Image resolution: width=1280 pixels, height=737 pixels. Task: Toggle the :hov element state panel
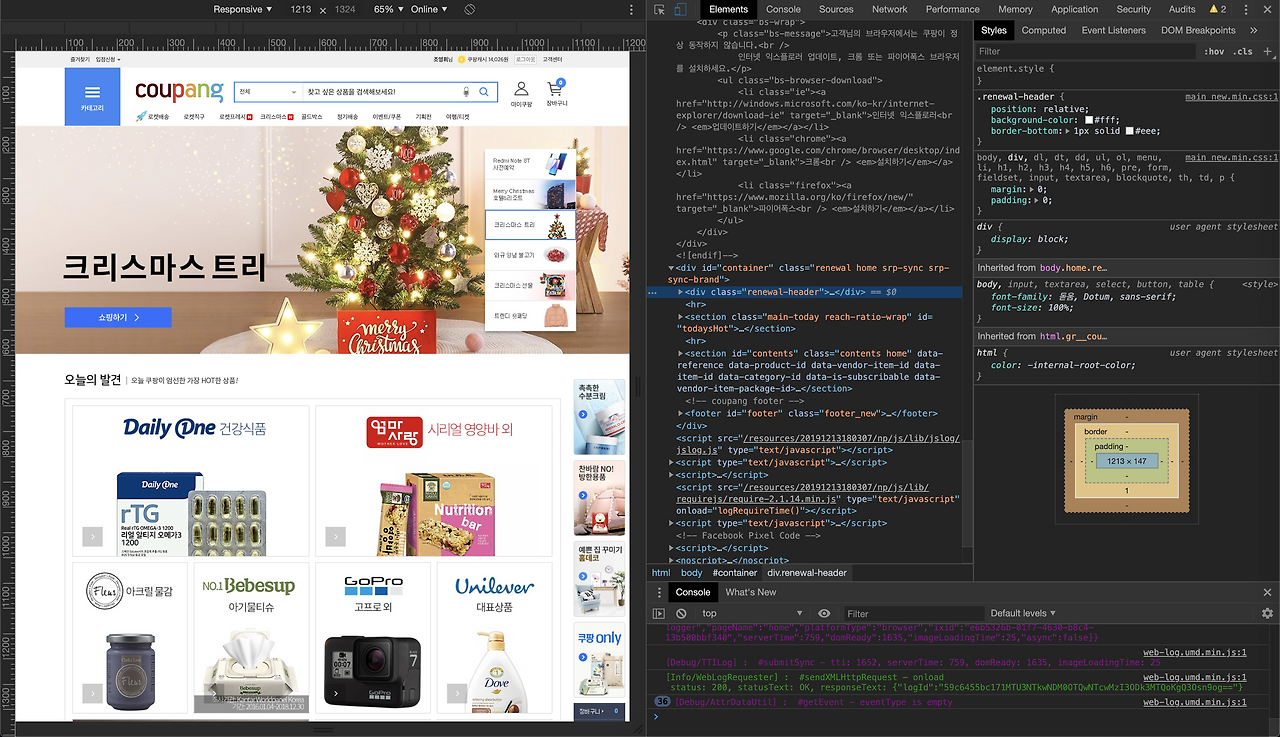click(1214, 51)
